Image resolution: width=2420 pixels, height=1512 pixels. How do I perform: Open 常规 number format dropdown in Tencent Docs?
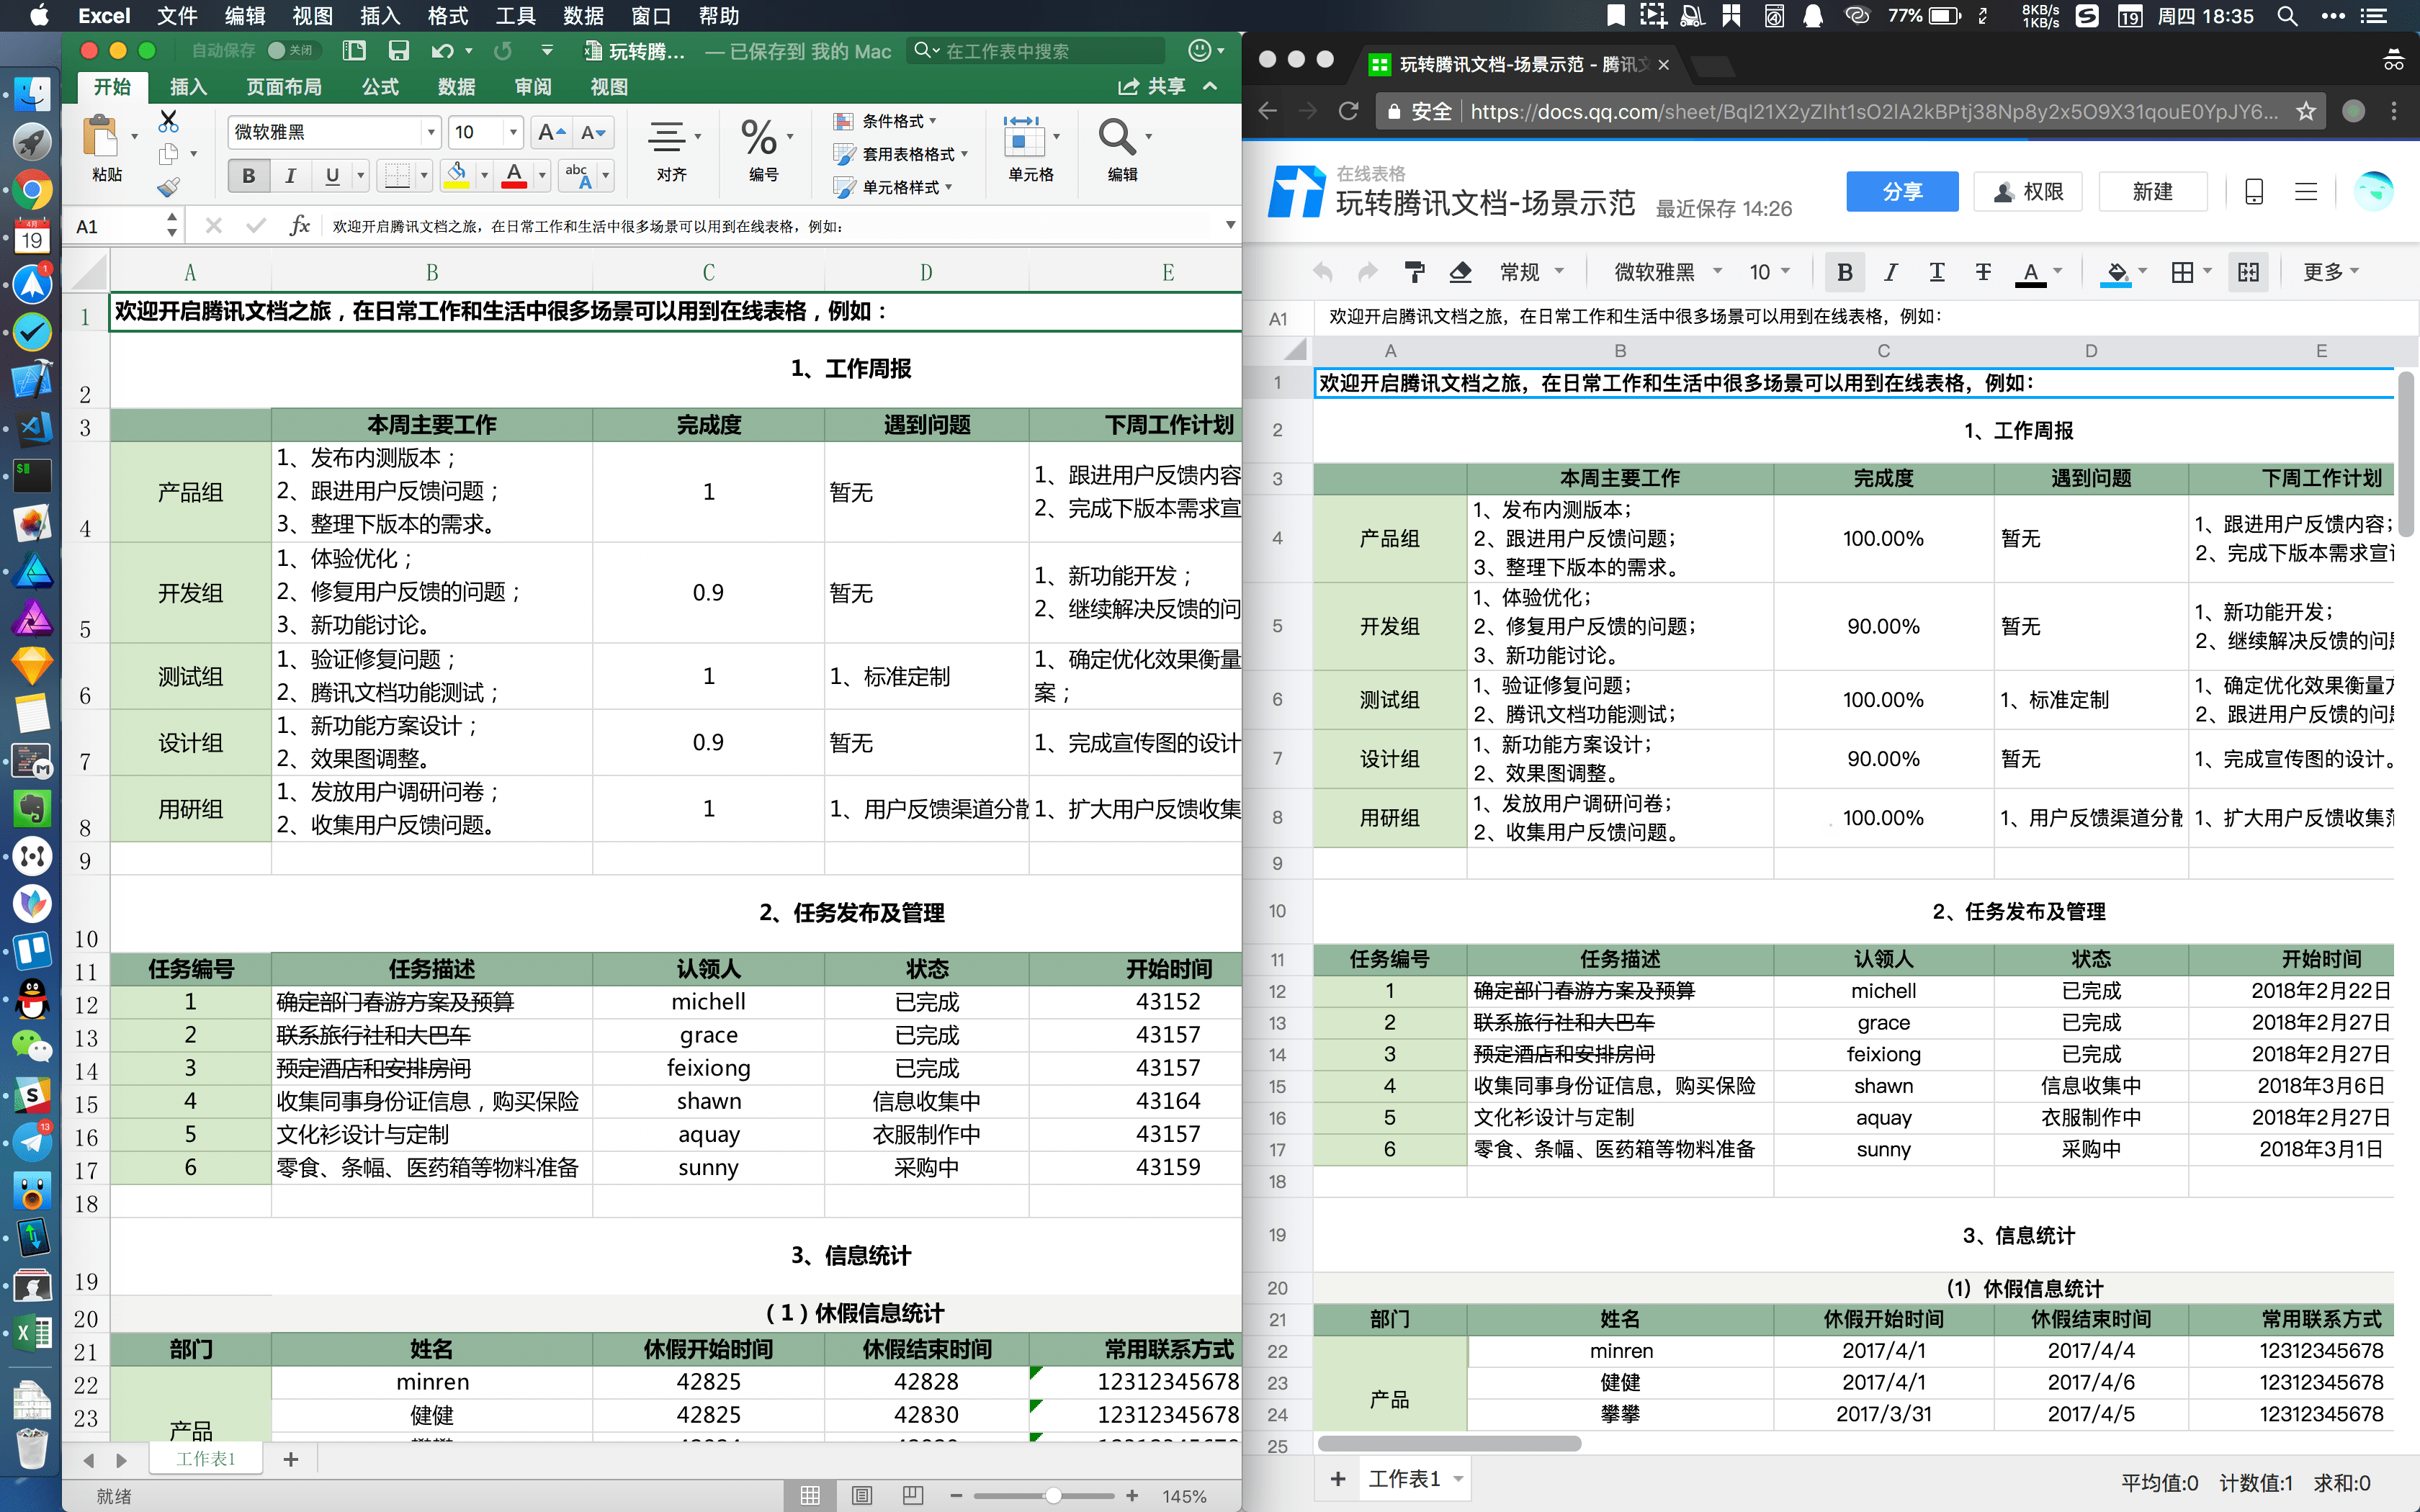click(x=1531, y=272)
